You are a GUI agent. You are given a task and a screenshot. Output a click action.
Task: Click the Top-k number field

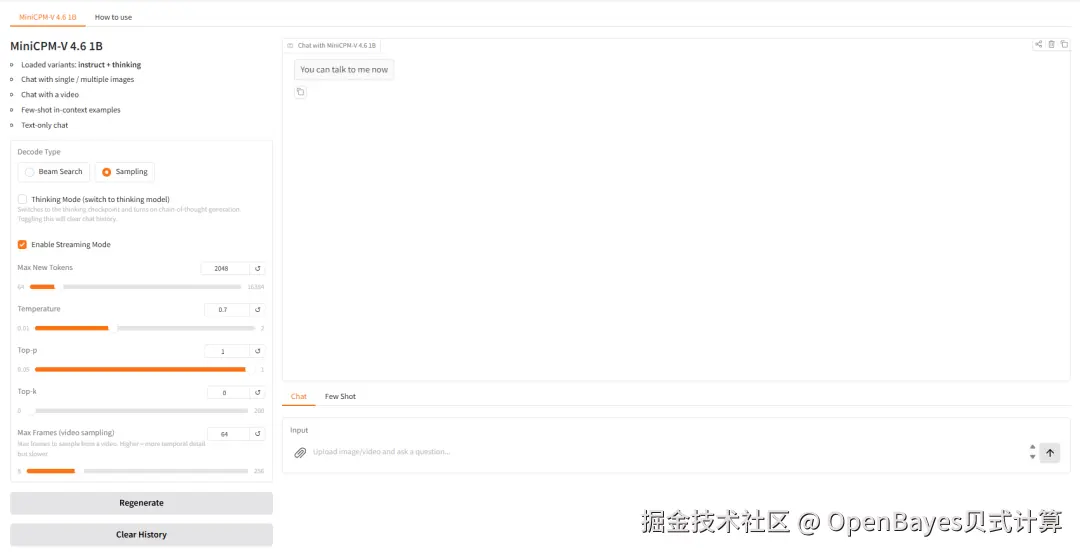tap(228, 393)
